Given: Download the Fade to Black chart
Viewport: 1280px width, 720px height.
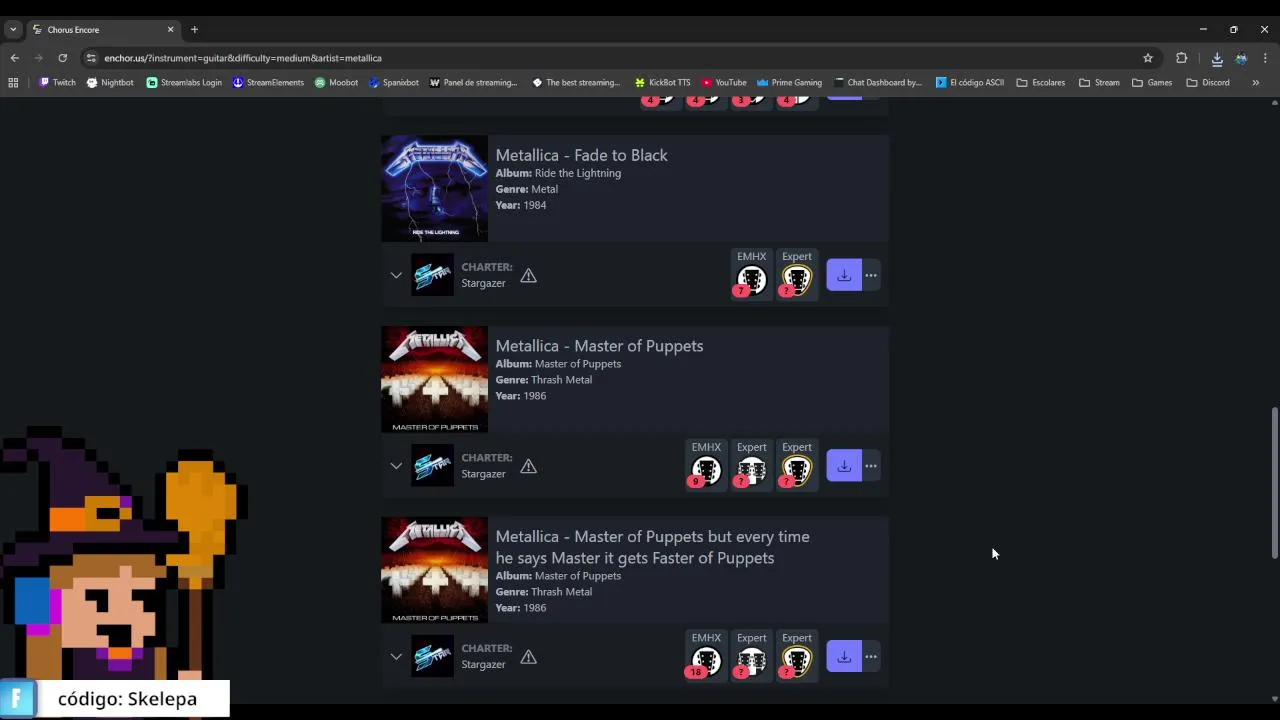Looking at the screenshot, I should (844, 275).
